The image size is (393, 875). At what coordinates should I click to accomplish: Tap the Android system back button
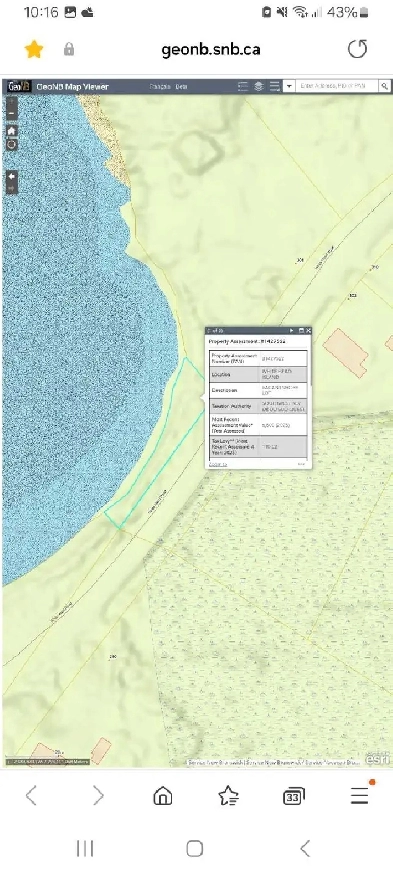tap(305, 849)
